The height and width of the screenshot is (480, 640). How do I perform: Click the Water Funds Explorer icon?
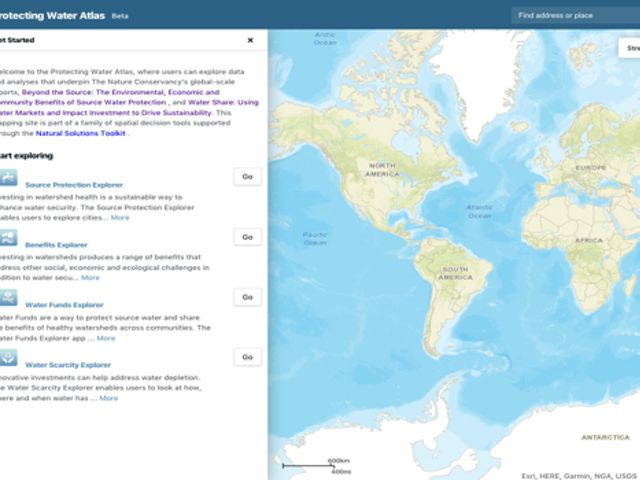coord(8,297)
